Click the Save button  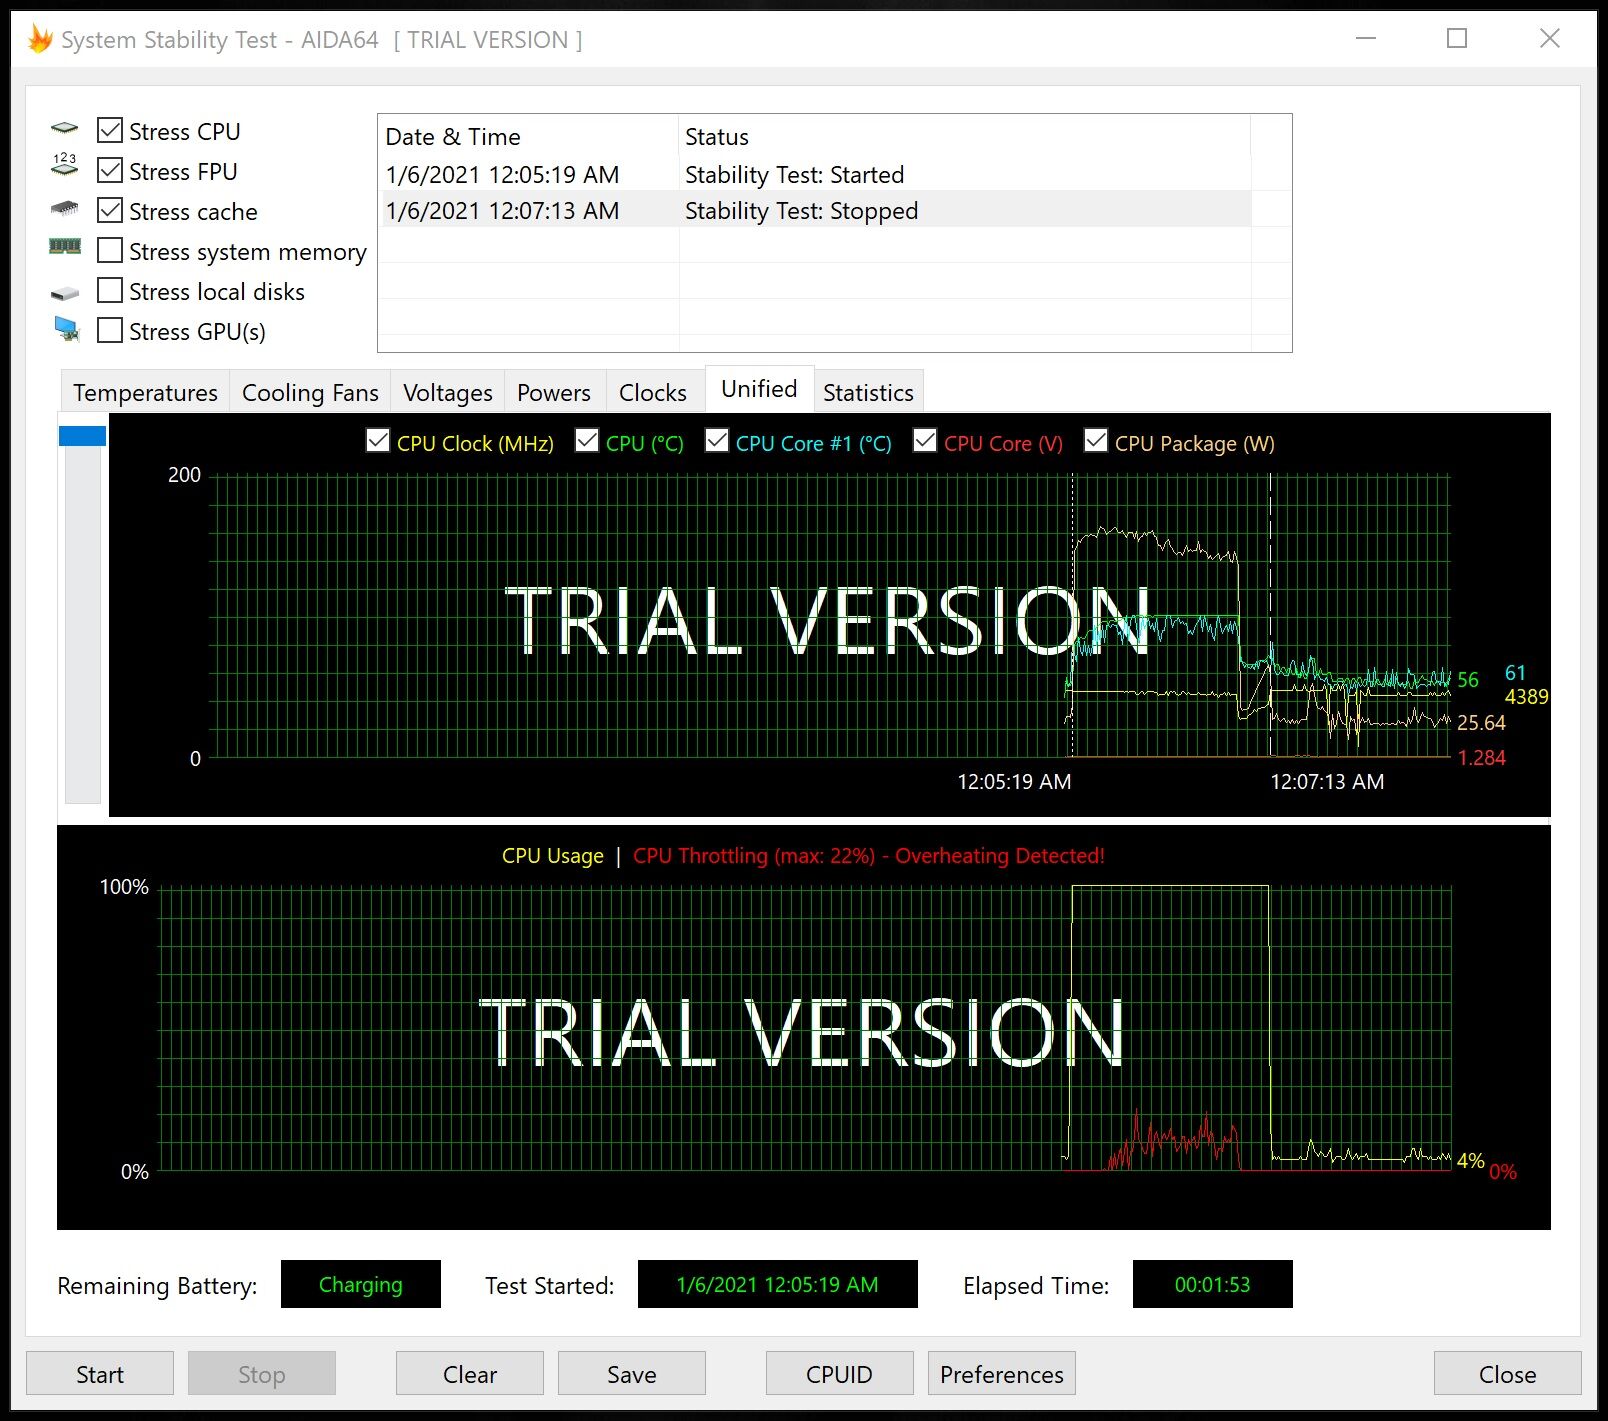pos(632,1374)
